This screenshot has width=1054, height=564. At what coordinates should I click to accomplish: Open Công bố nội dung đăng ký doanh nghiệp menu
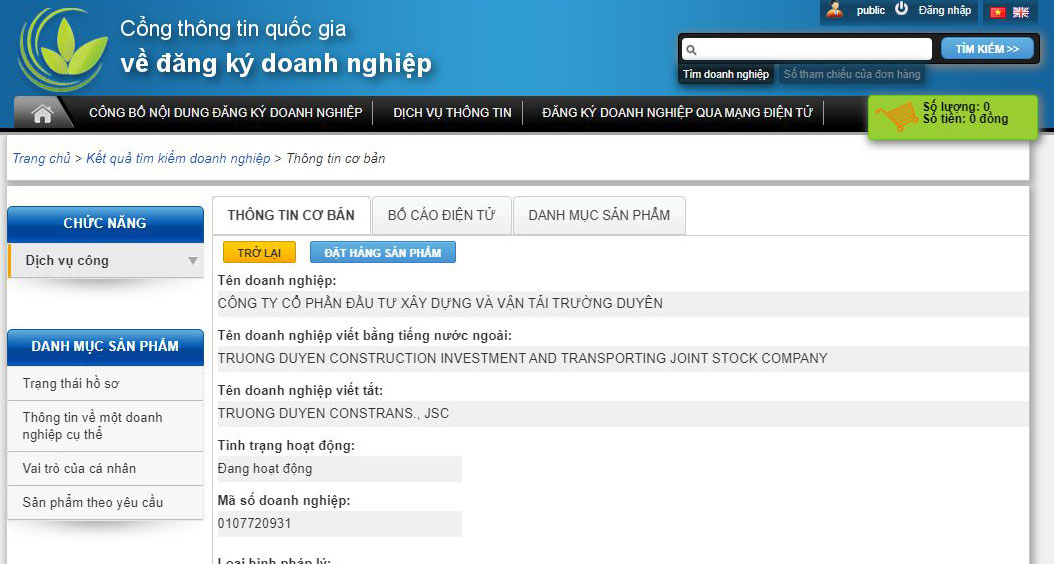click(x=225, y=113)
